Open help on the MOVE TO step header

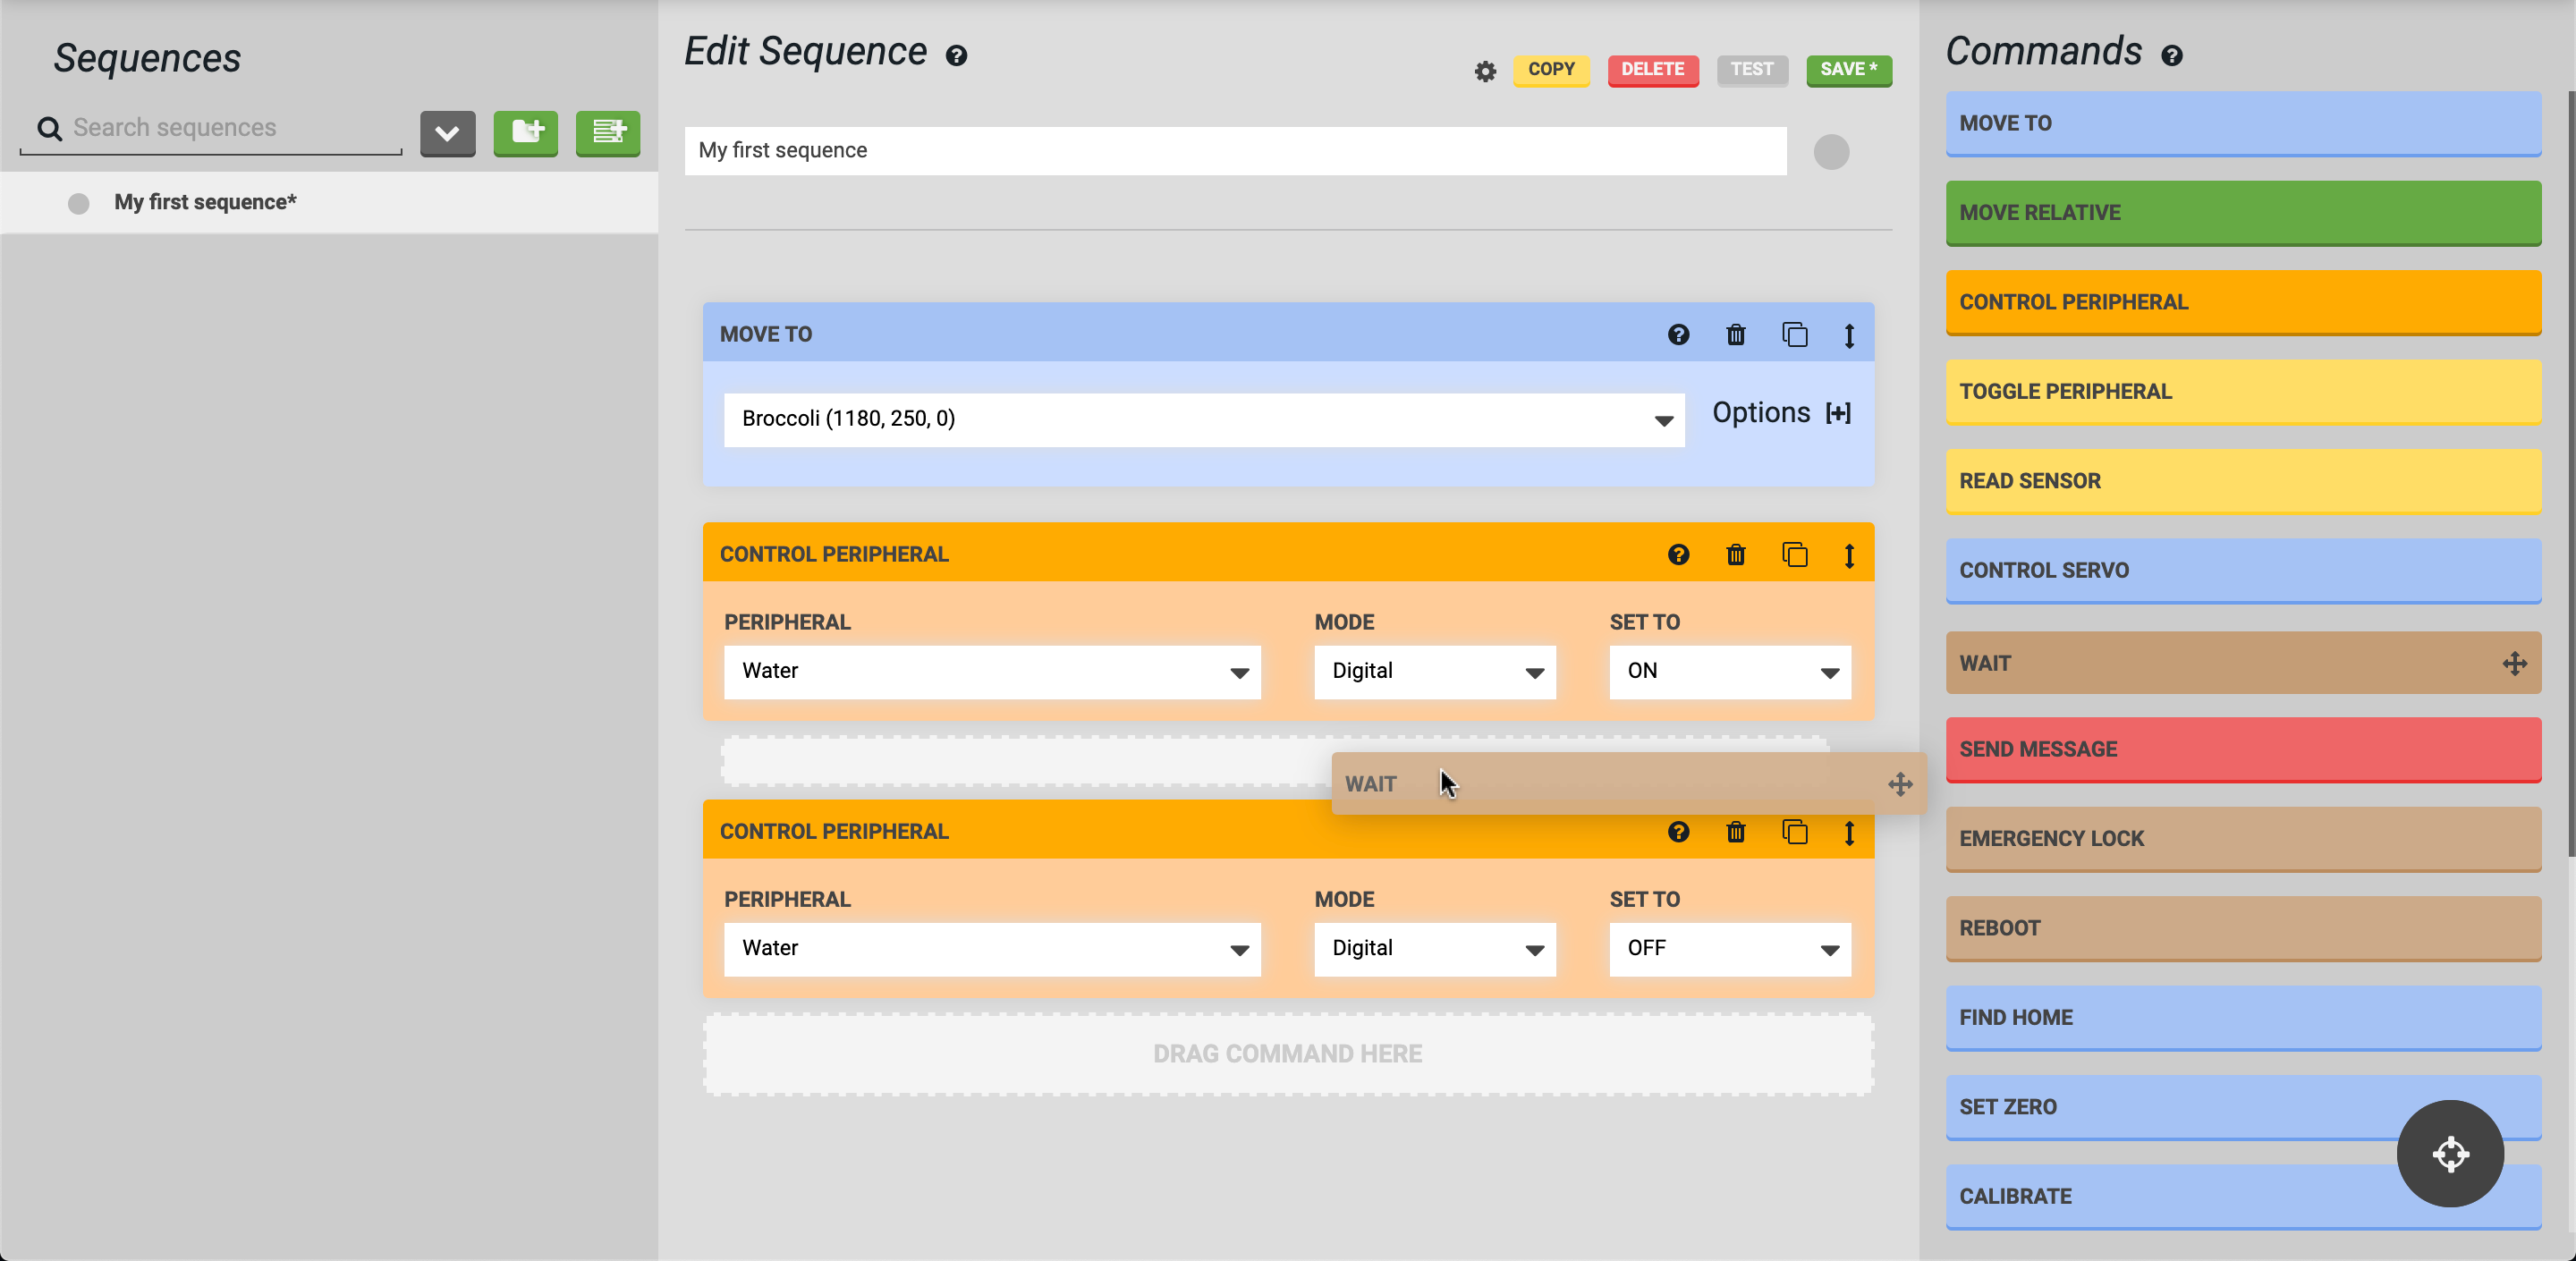[x=1678, y=335]
